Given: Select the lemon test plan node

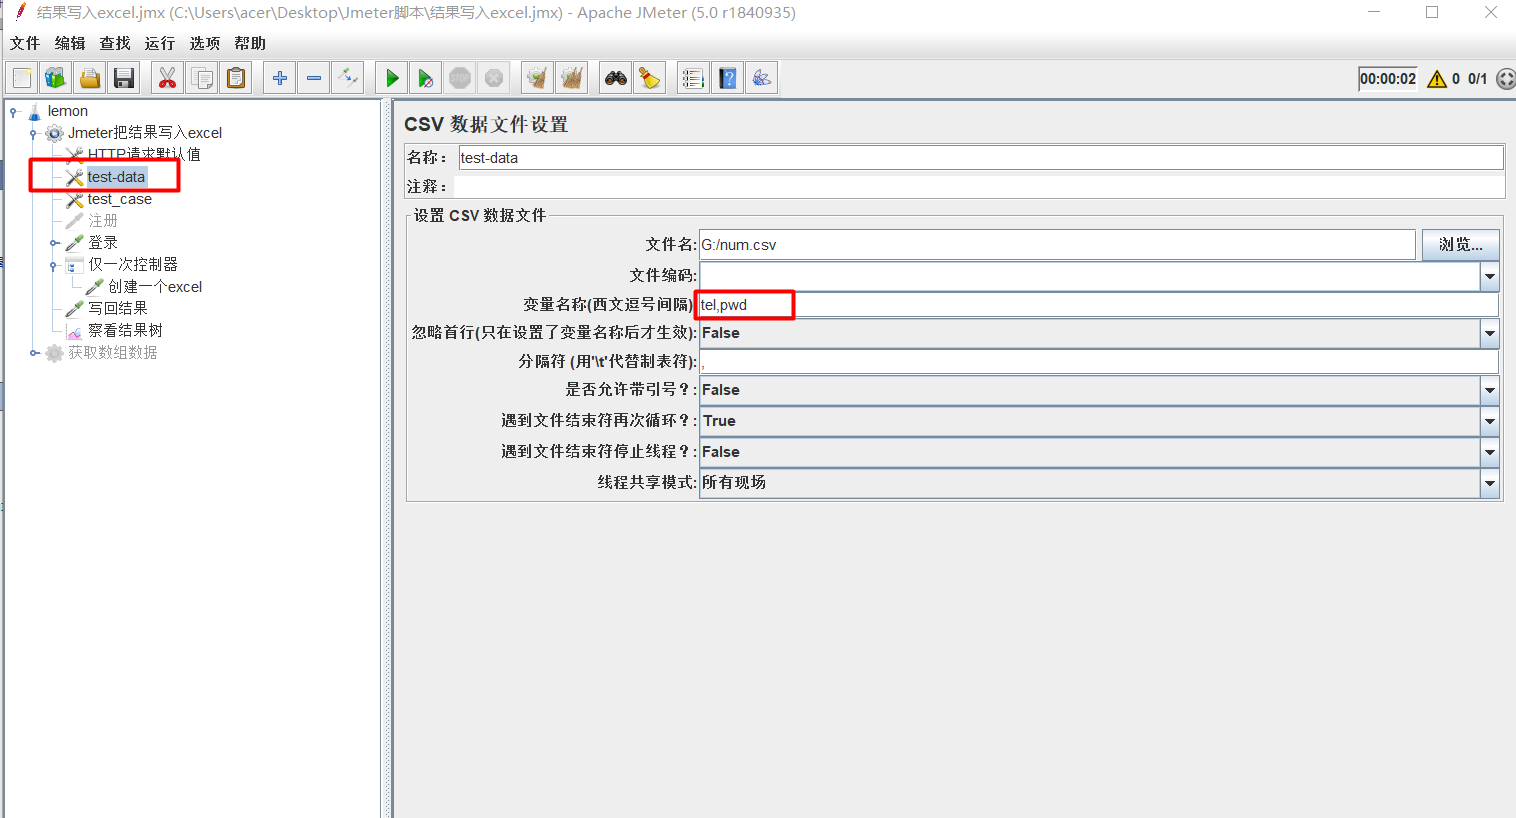Looking at the screenshot, I should (x=68, y=111).
